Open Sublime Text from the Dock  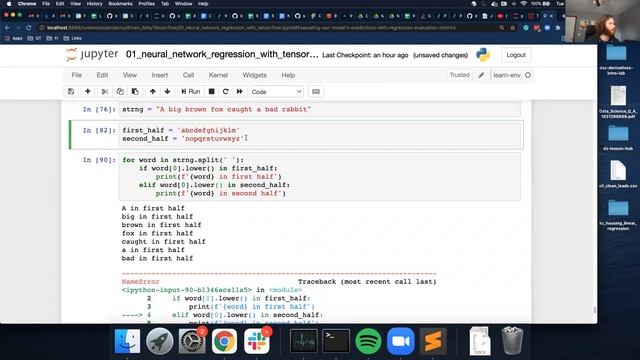(x=433, y=341)
